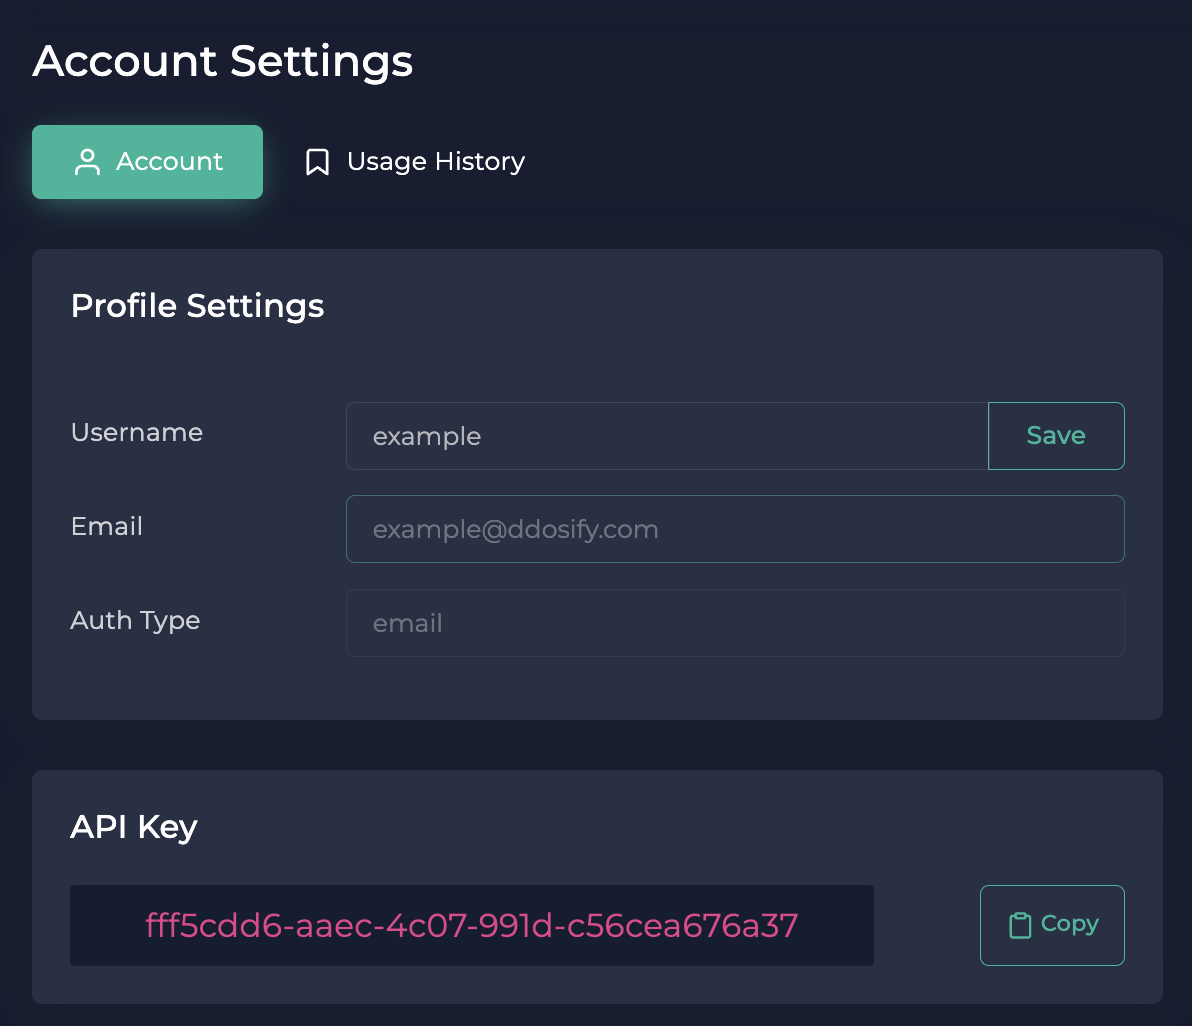Click the Profile Settings heading
Viewport: 1192px width, 1026px height.
(198, 306)
